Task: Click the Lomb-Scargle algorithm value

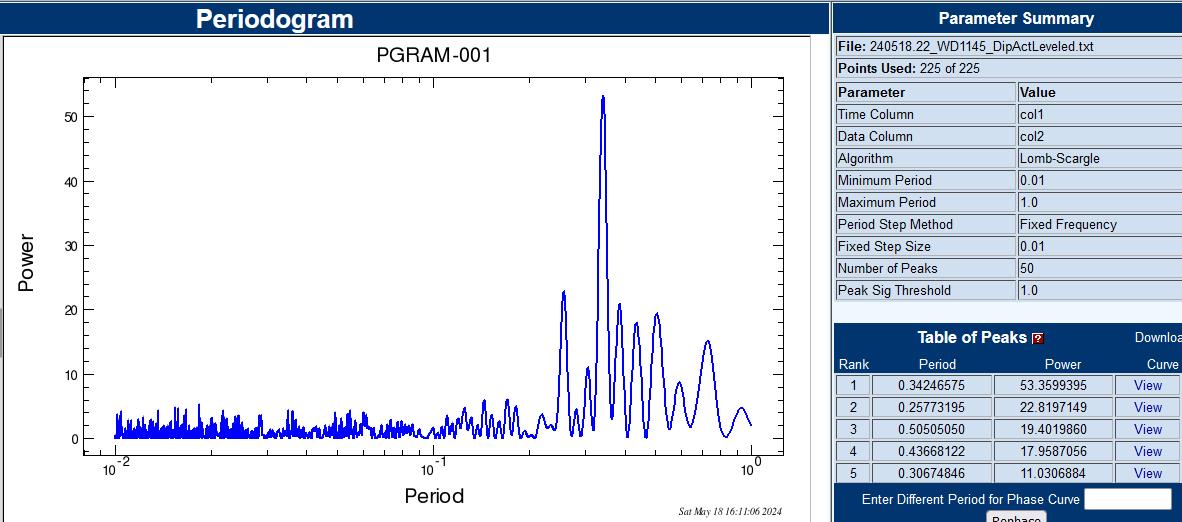Action: [x=1059, y=158]
